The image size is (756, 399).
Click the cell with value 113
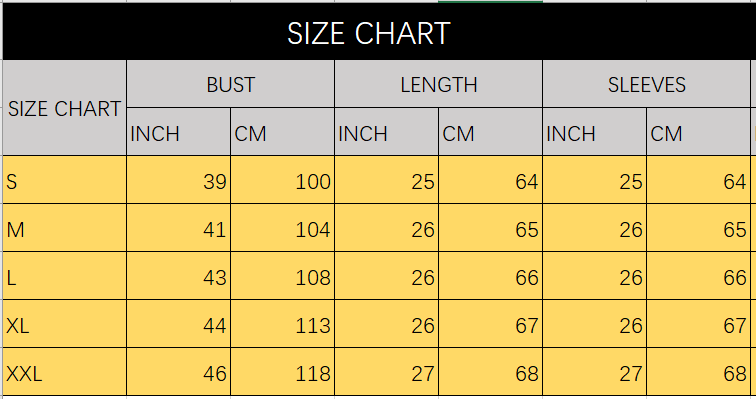tap(283, 324)
